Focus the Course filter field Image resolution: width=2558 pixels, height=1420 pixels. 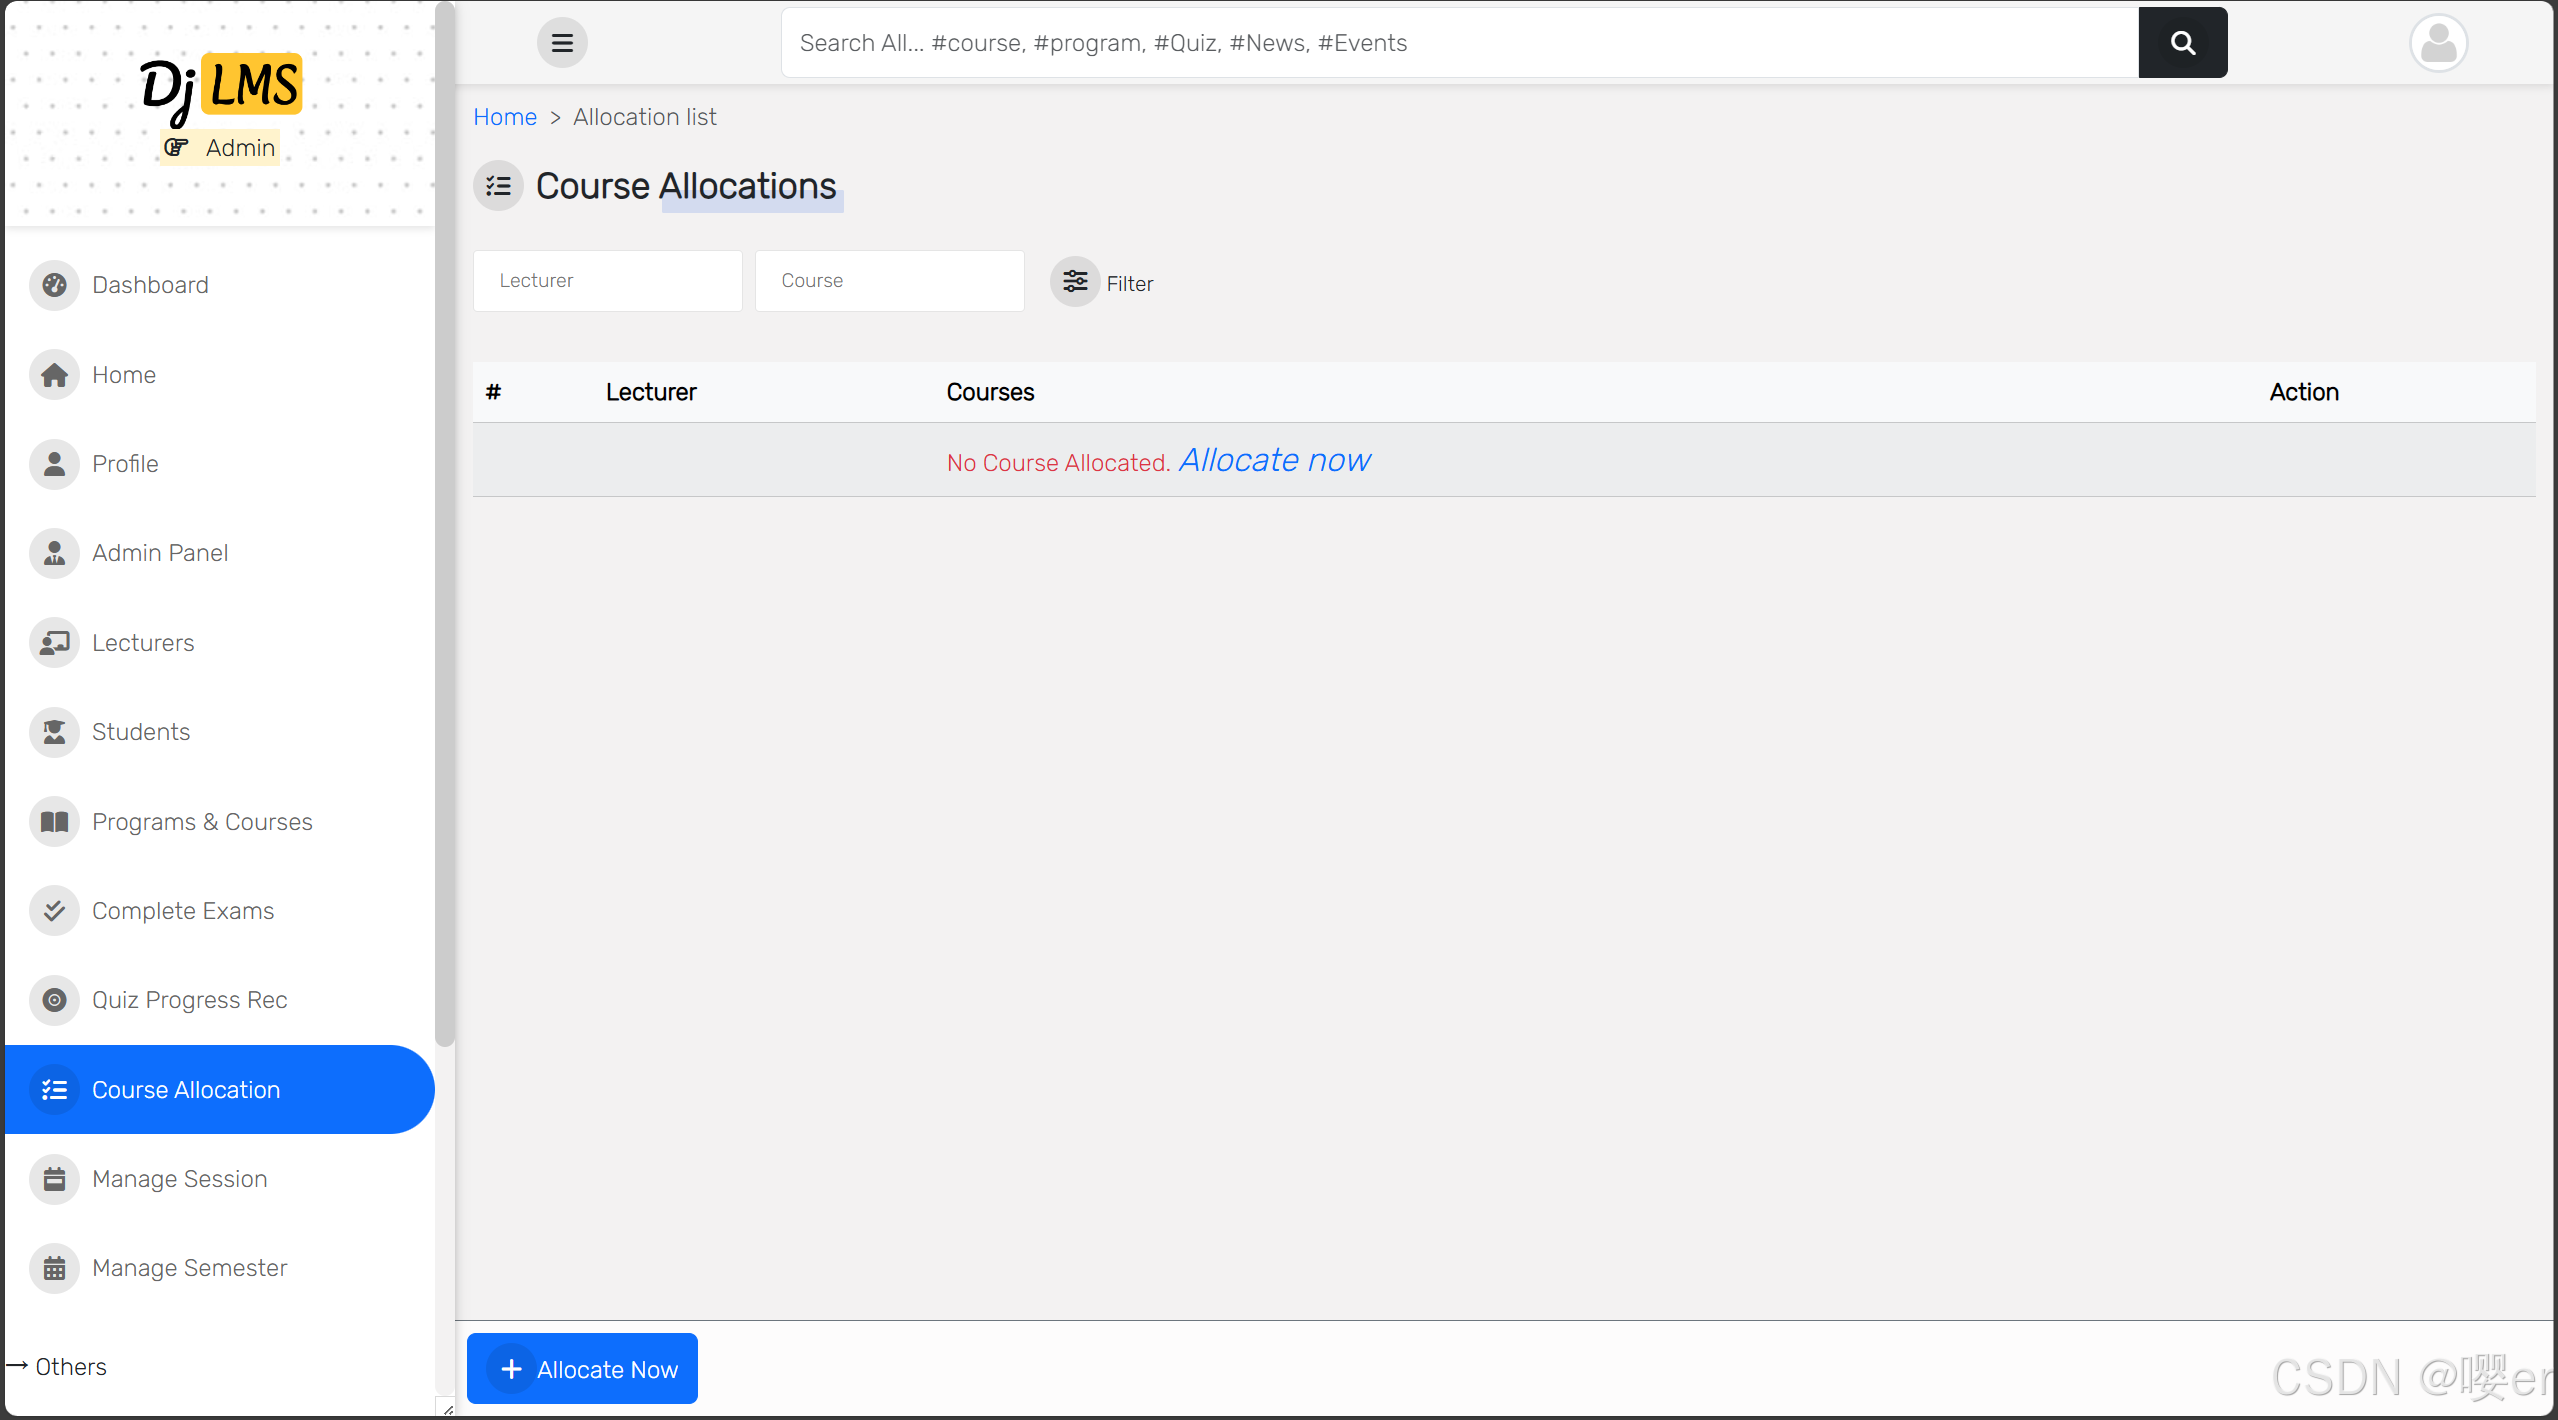(x=889, y=281)
